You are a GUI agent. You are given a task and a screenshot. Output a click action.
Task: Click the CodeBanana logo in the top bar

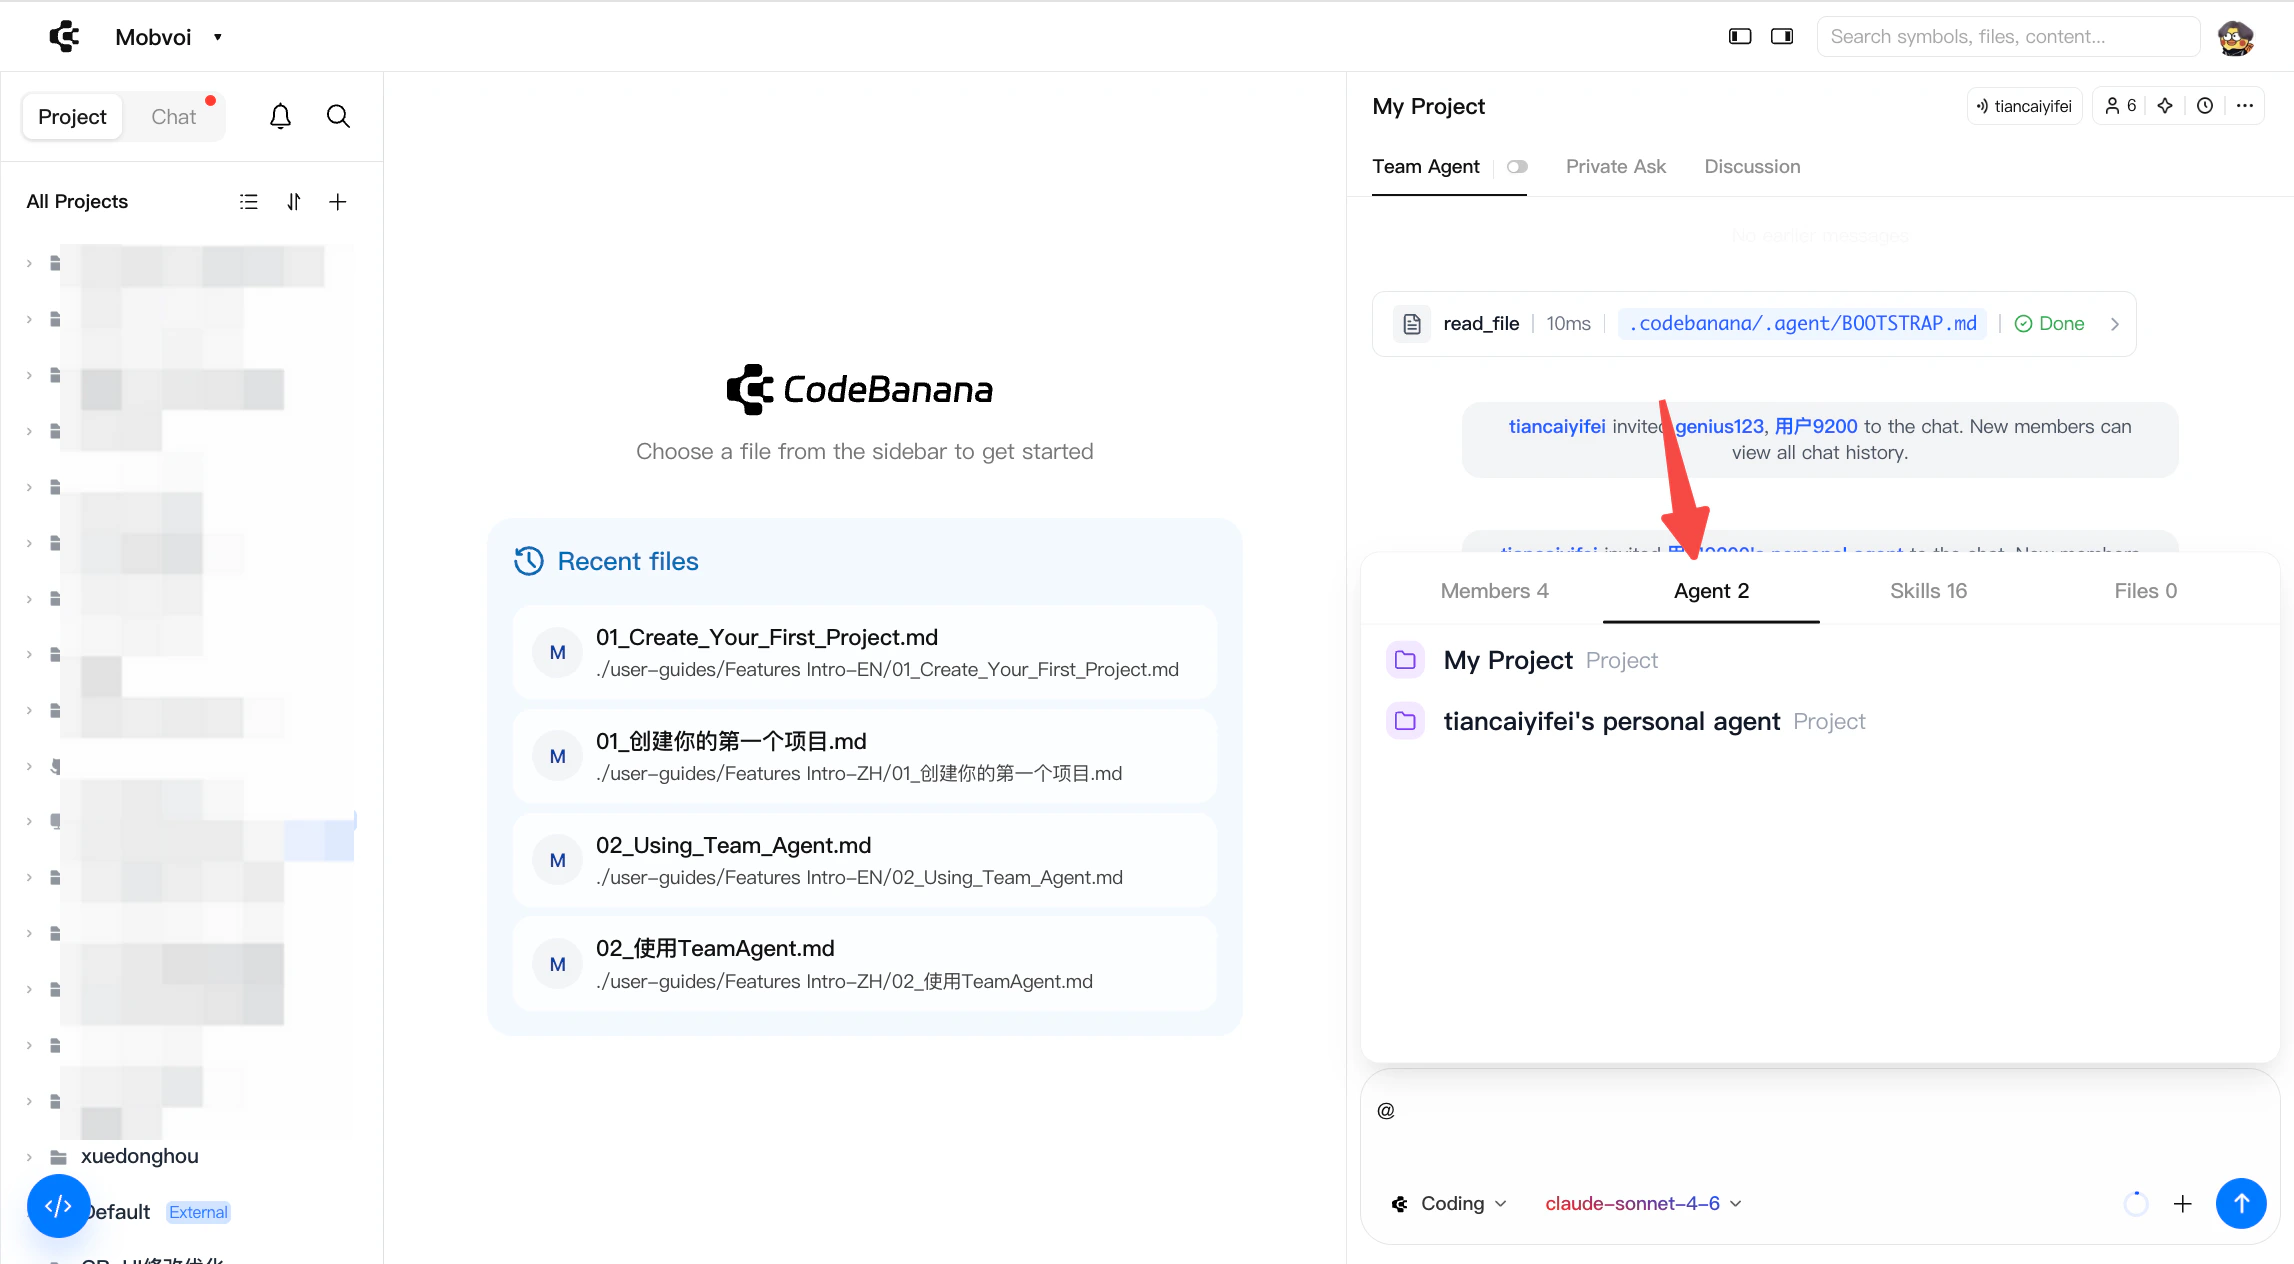tap(65, 36)
